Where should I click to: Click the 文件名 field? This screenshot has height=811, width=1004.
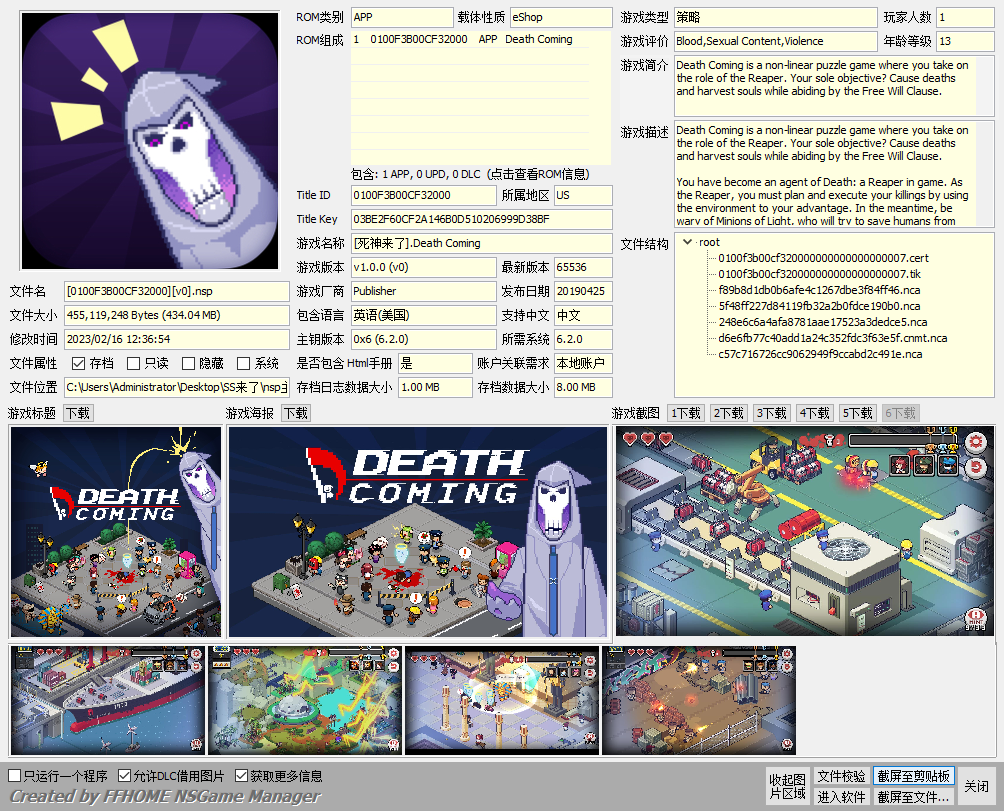click(176, 291)
